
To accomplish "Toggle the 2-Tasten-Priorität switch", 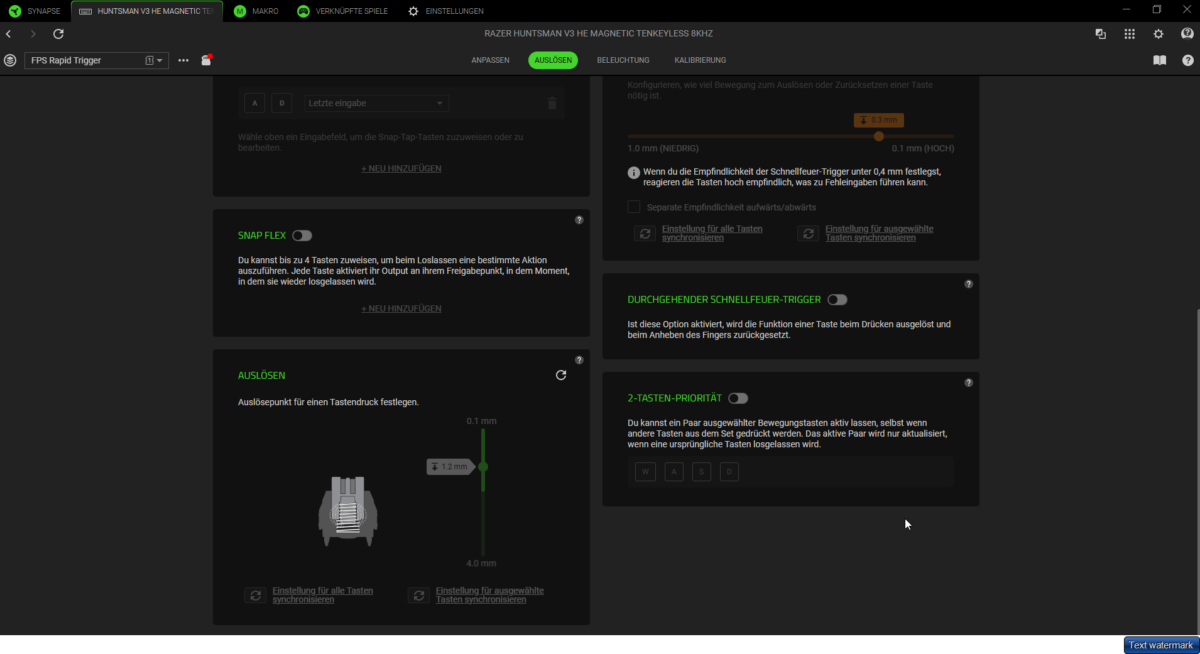I will coord(738,398).
